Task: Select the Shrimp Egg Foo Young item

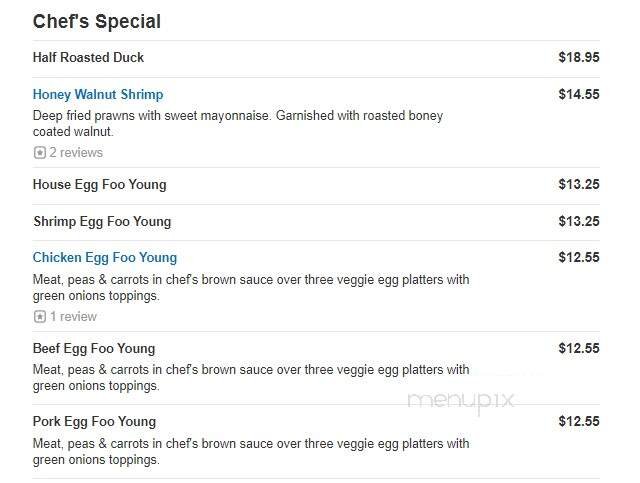Action: [x=102, y=222]
